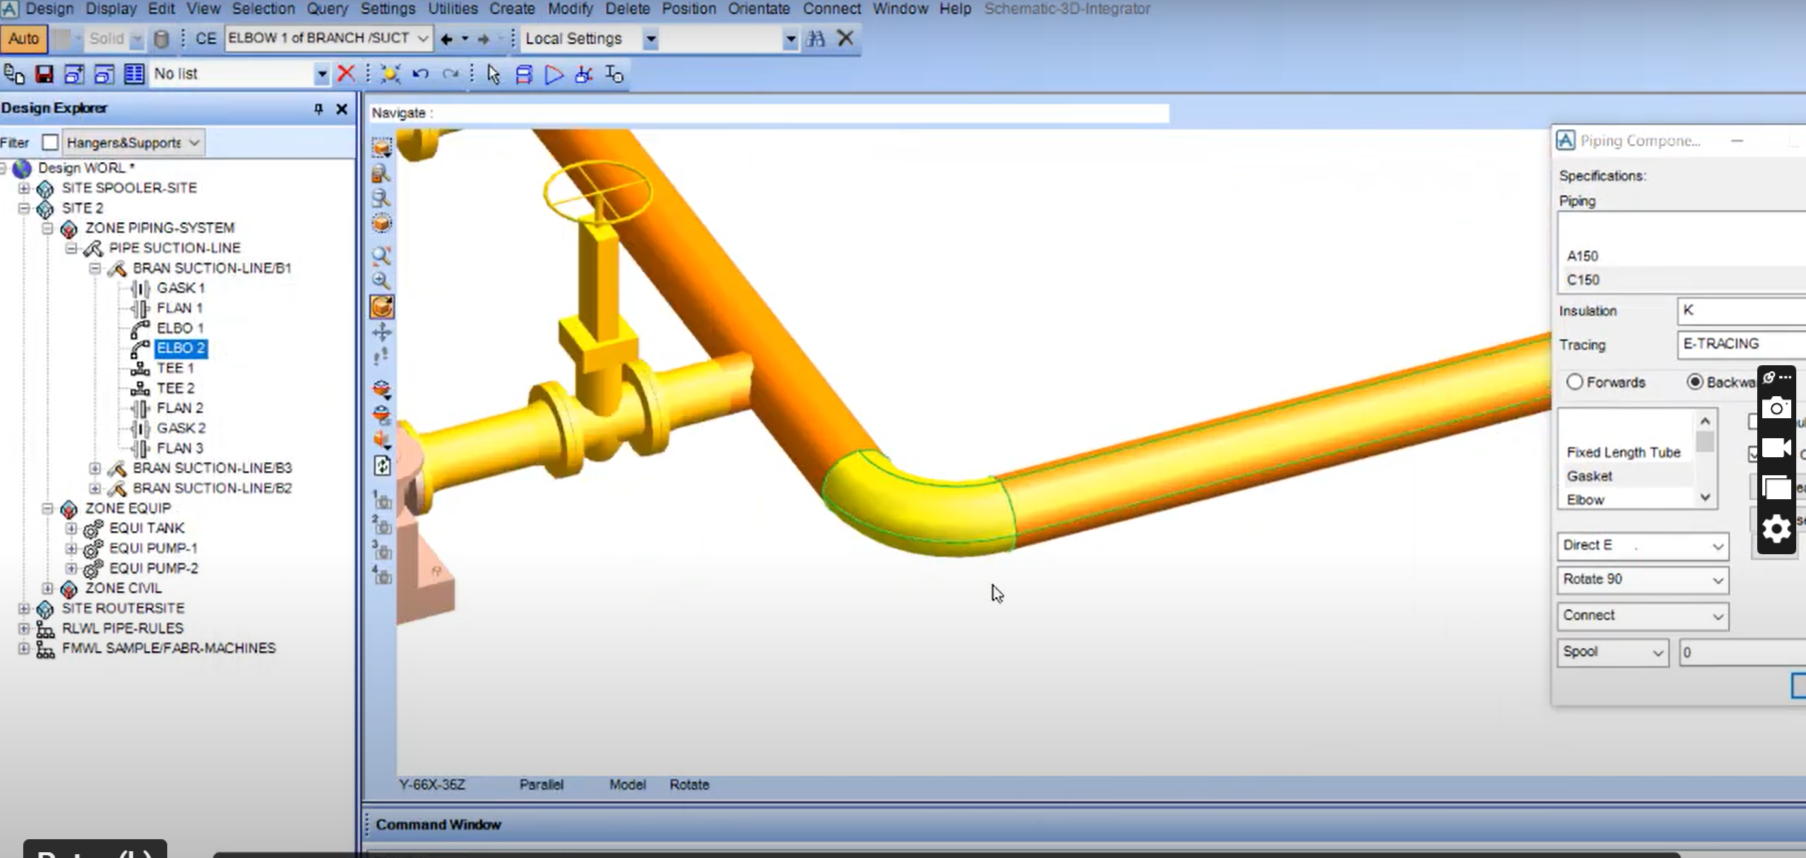The height and width of the screenshot is (858, 1806).
Task: Select TEE 1 in the design tree
Action: tap(175, 368)
